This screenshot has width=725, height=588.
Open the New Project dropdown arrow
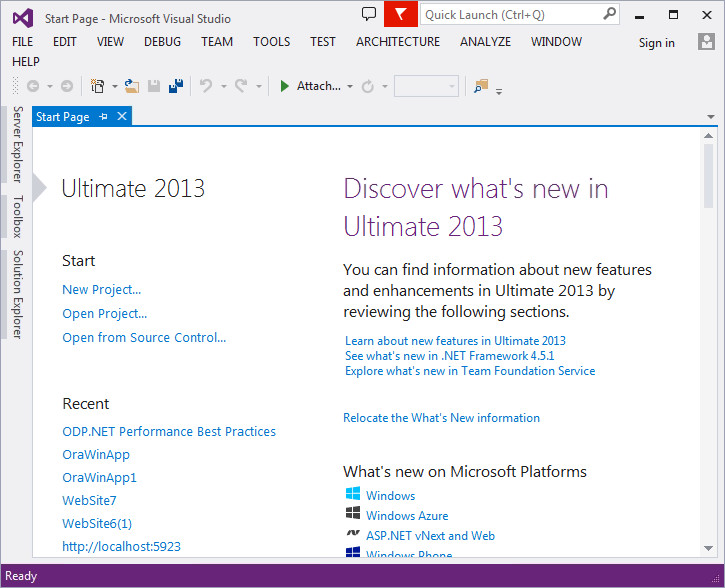tap(115, 86)
